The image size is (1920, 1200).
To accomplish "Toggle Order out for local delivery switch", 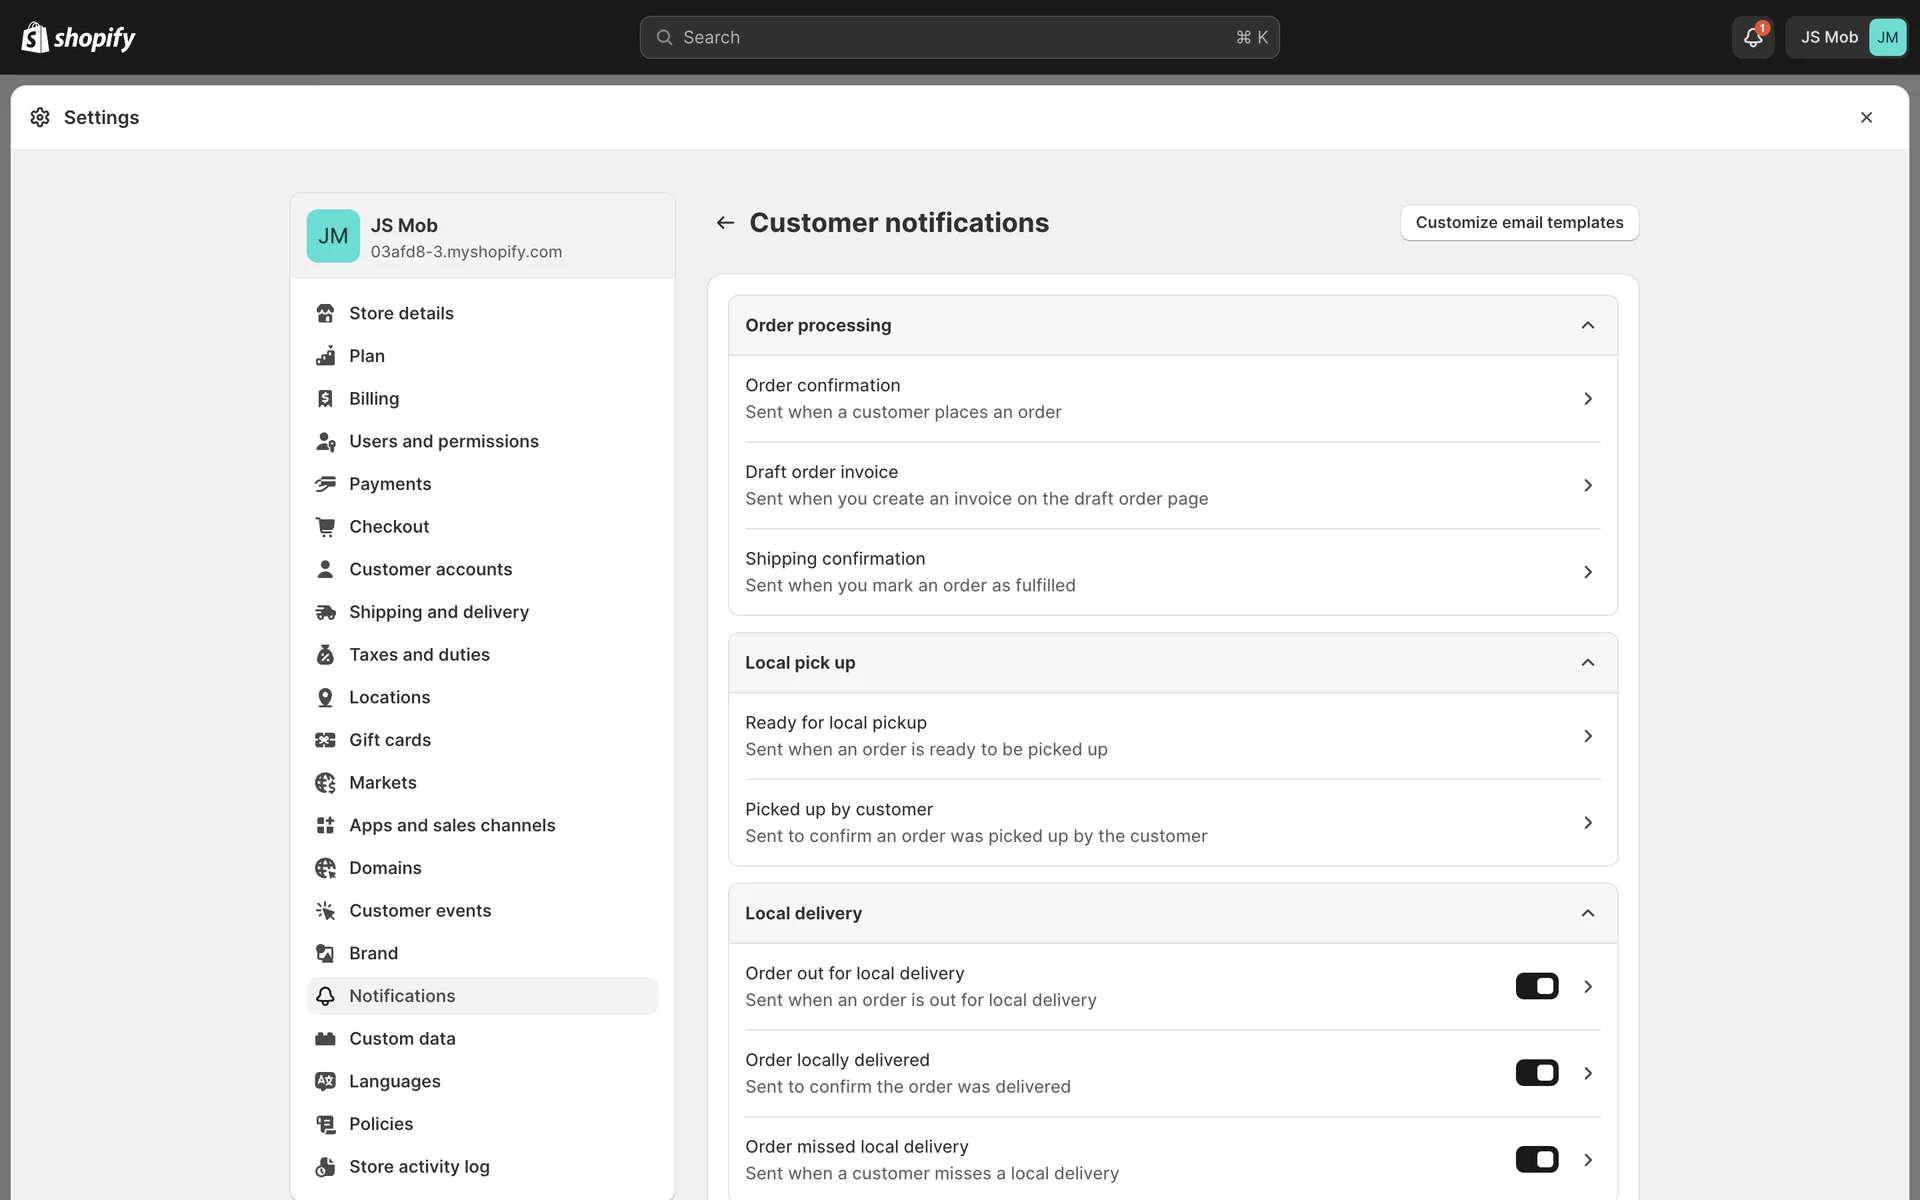I will point(1536,986).
